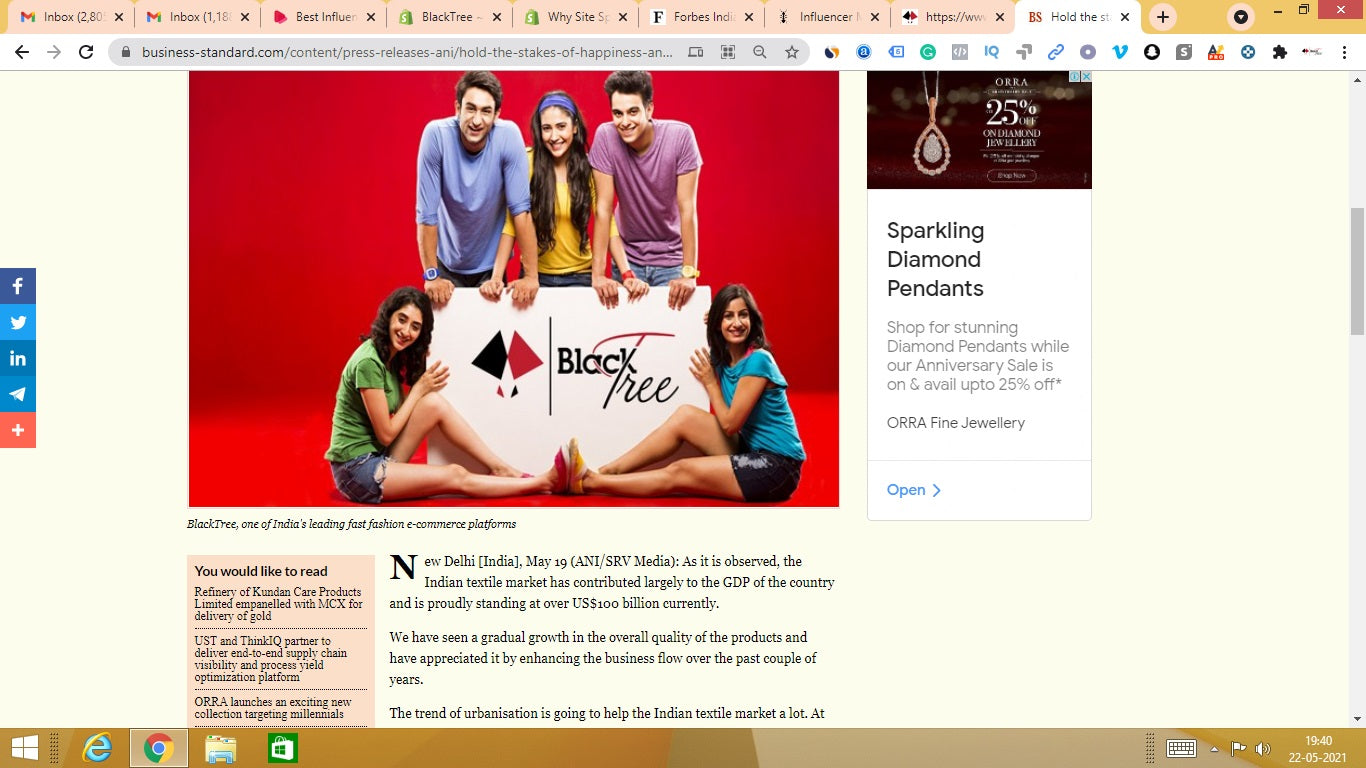Screen dimensions: 1366x768
Task: Click the Open link in ORRA ad
Action: pos(914,490)
